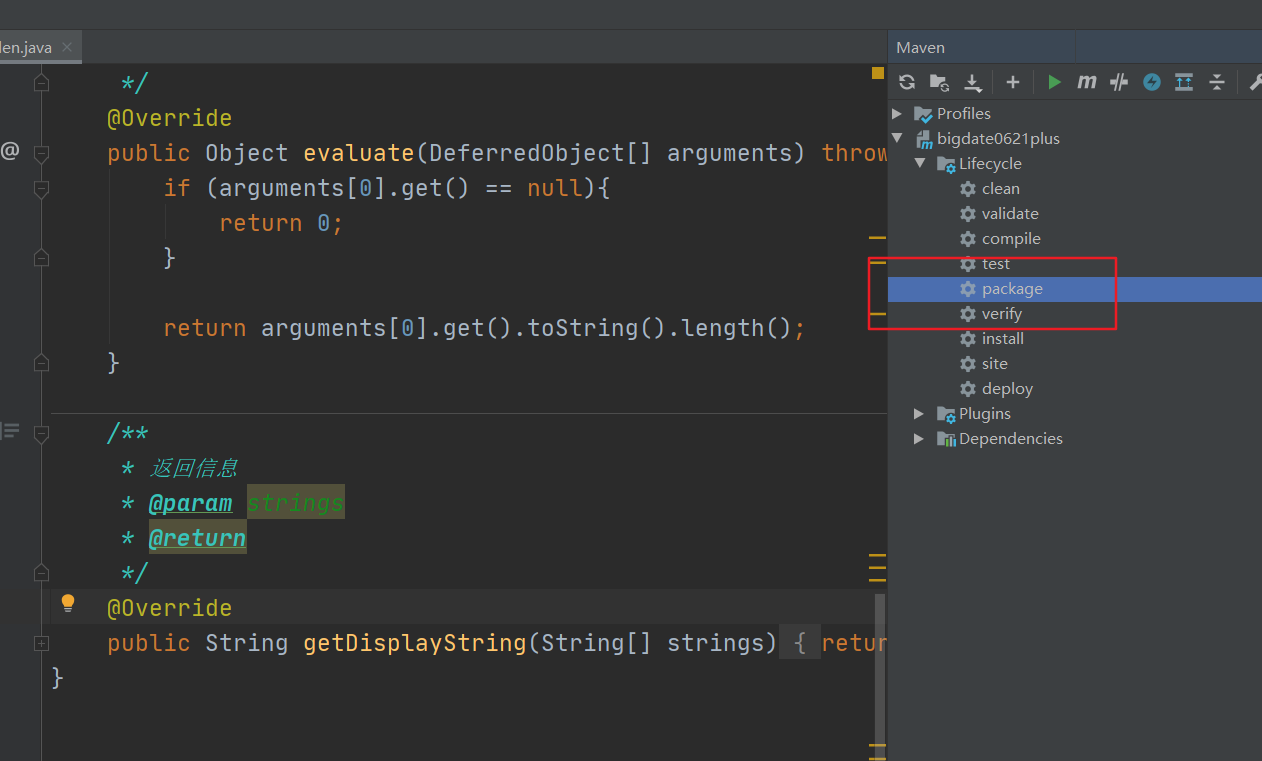Toggle Maven offline mode
The width and height of the screenshot is (1262, 761).
point(1119,82)
